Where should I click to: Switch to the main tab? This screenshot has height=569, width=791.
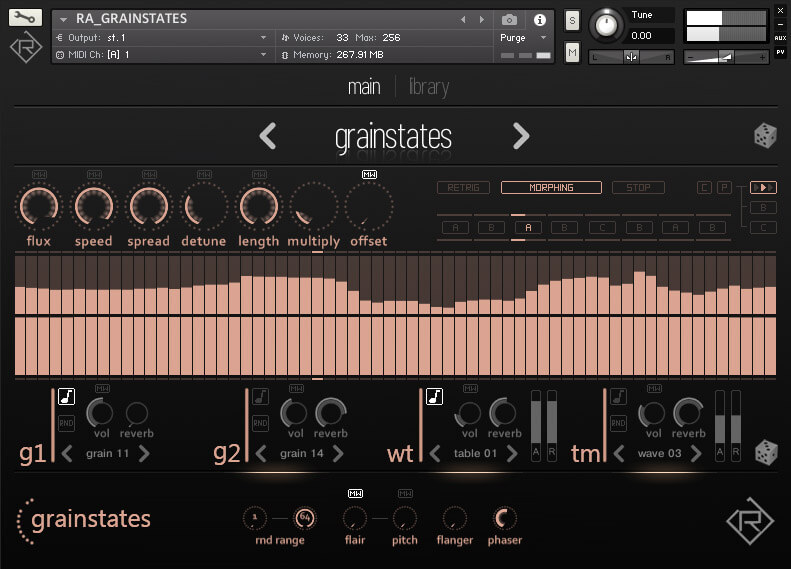point(364,87)
